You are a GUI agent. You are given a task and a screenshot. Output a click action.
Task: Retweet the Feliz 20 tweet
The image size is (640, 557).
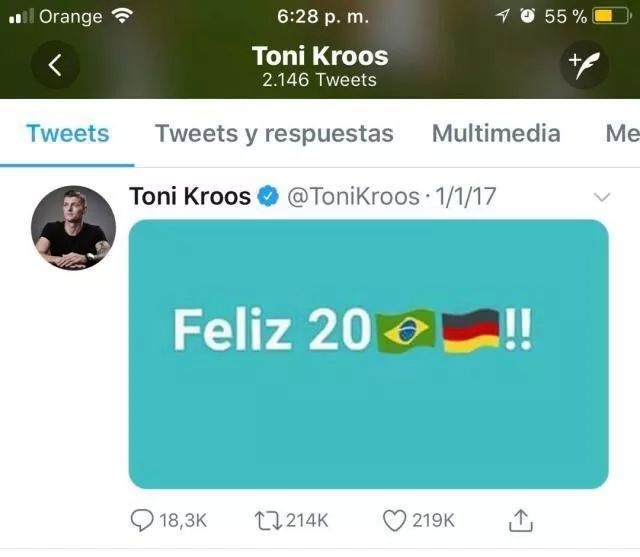click(268, 520)
